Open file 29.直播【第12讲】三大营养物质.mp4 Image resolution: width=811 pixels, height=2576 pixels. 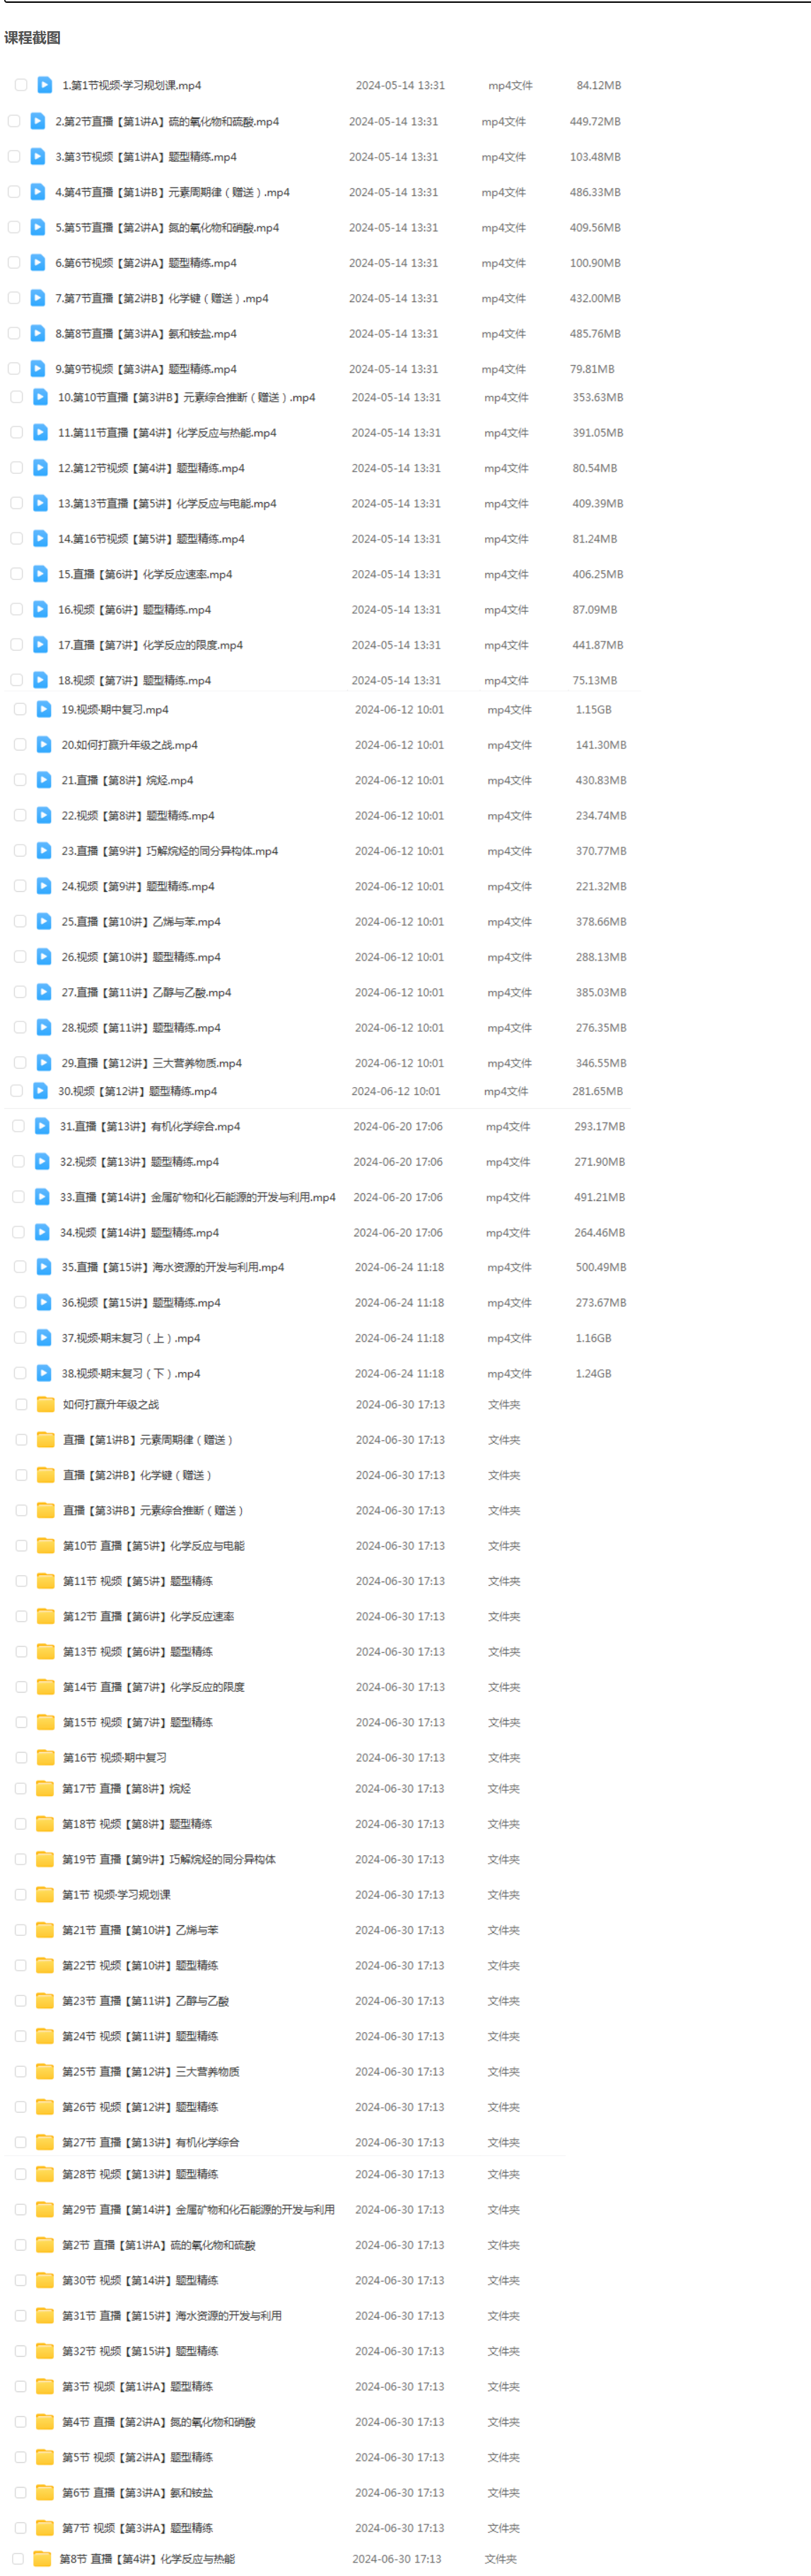click(x=152, y=1063)
